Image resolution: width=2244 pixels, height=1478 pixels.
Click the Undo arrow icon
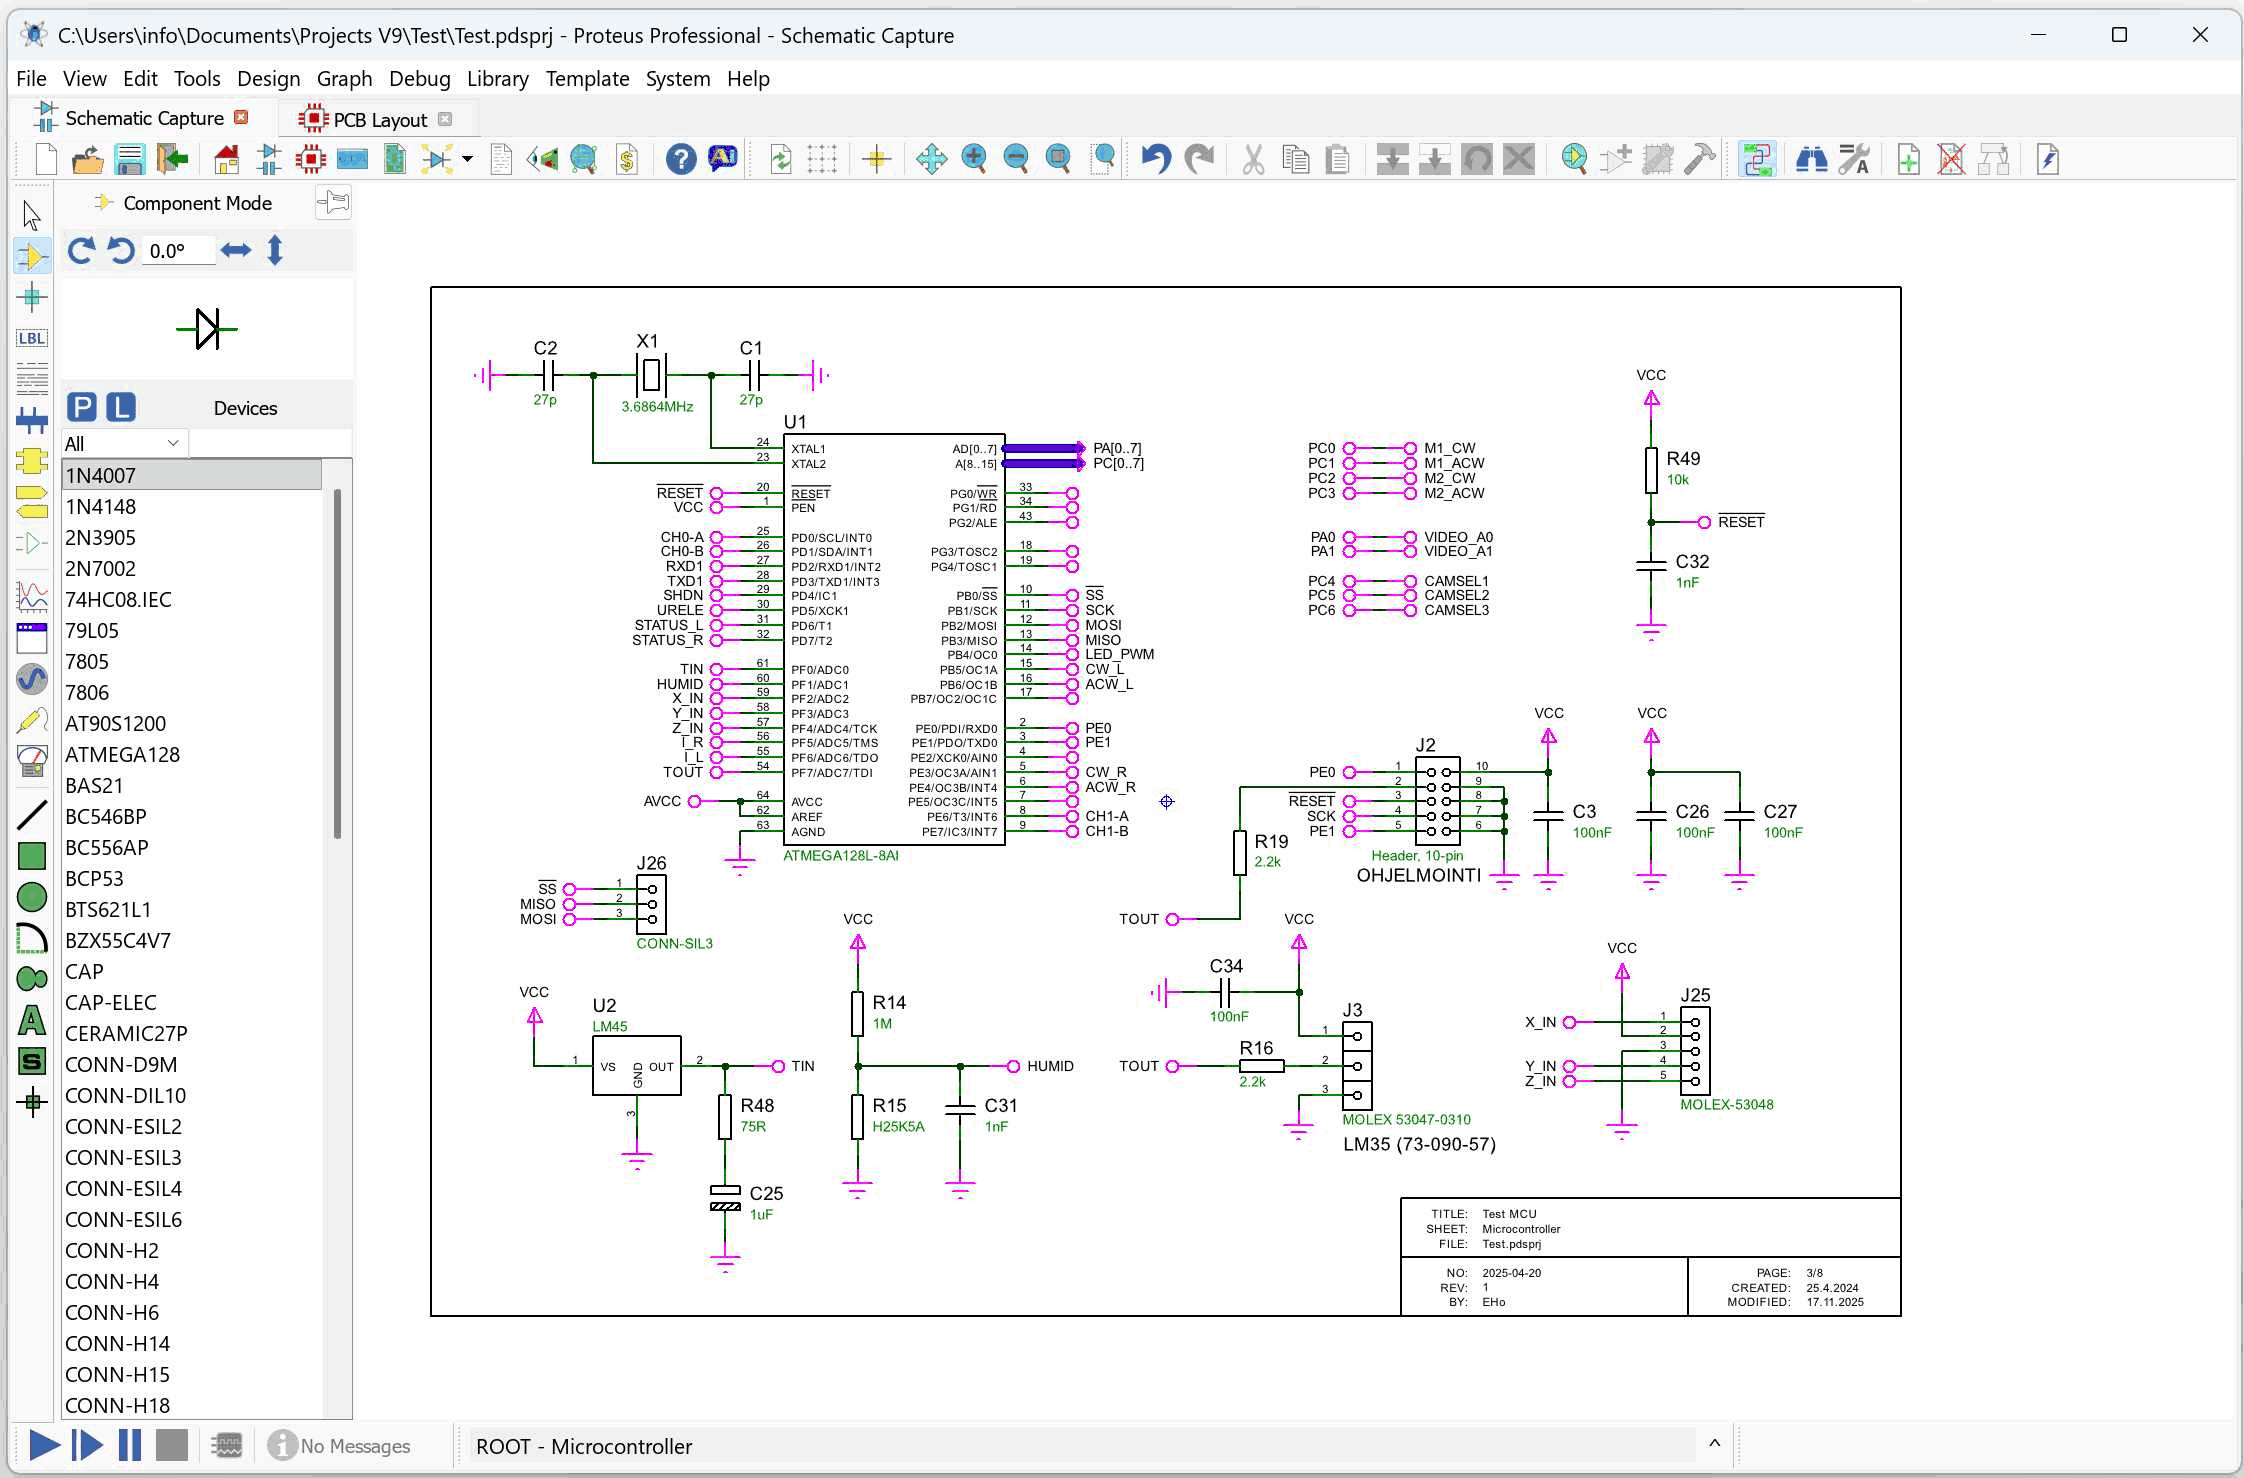[x=1156, y=159]
